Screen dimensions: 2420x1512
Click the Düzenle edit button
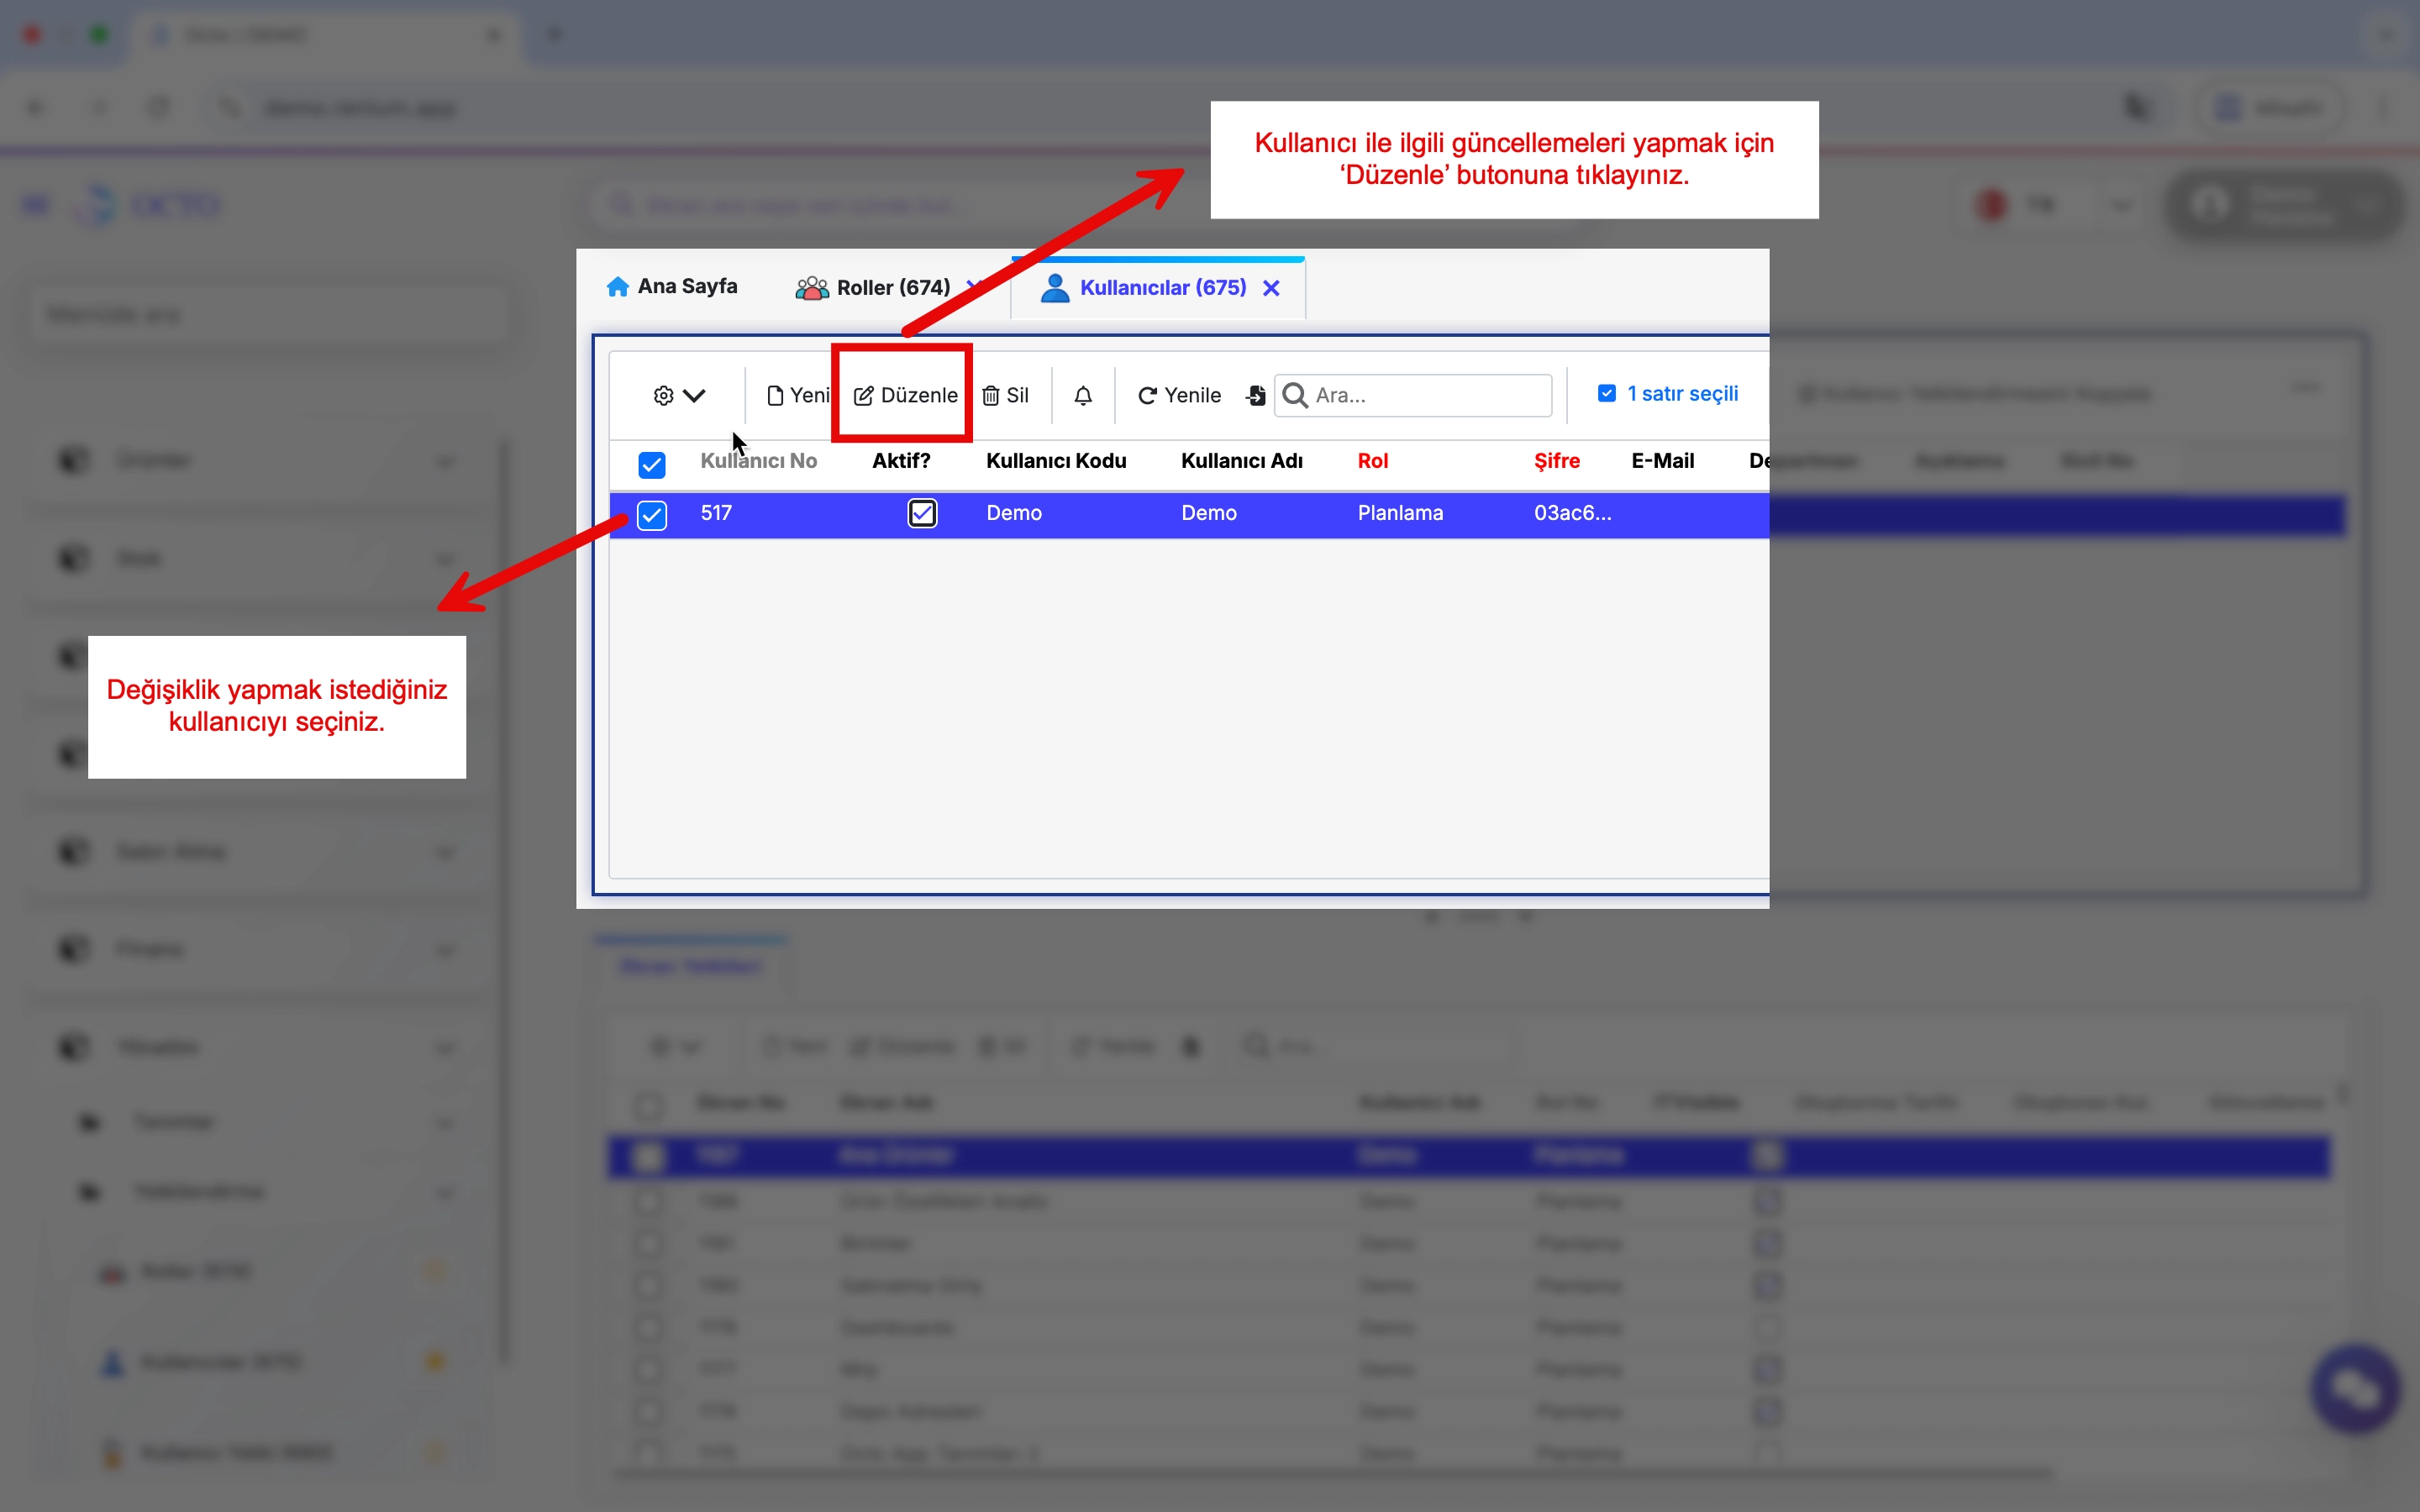click(x=905, y=395)
